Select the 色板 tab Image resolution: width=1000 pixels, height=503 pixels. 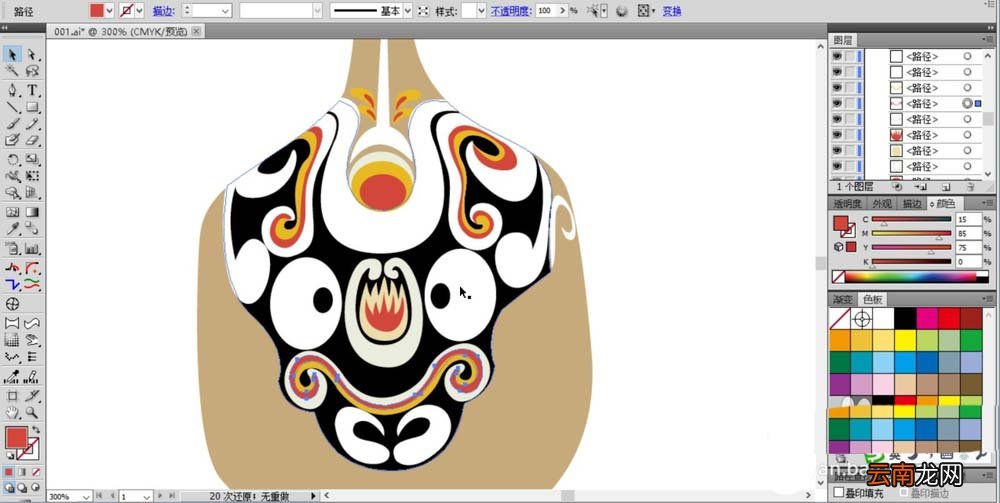(x=872, y=299)
